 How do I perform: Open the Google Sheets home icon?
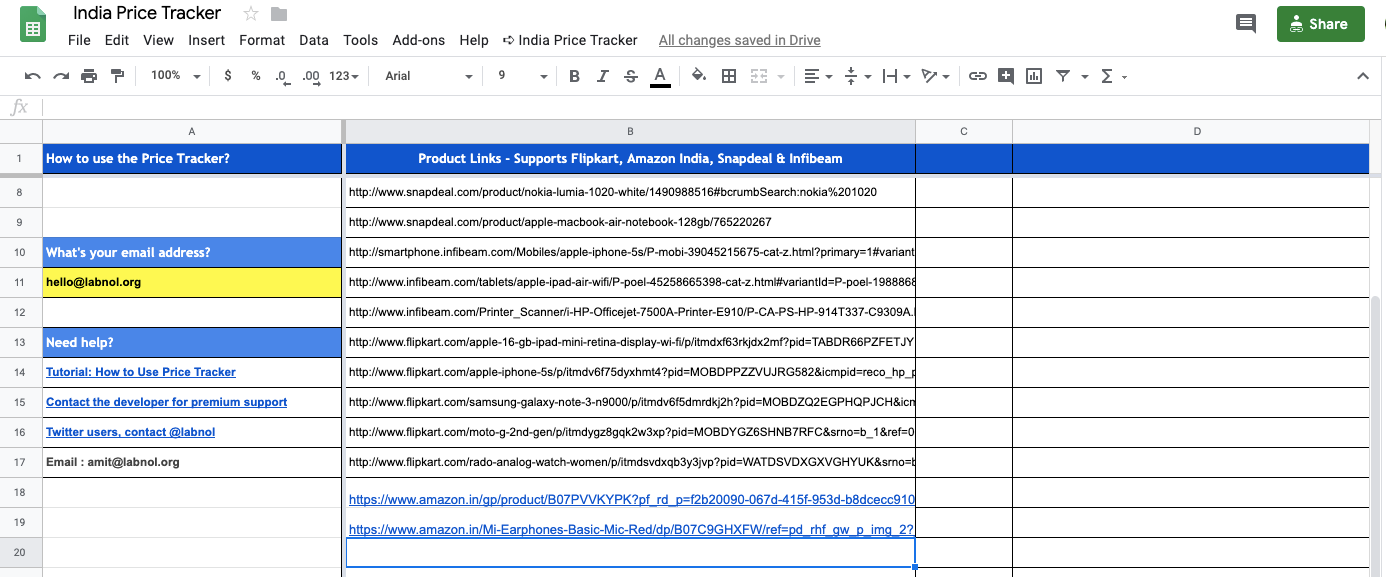[x=33, y=24]
